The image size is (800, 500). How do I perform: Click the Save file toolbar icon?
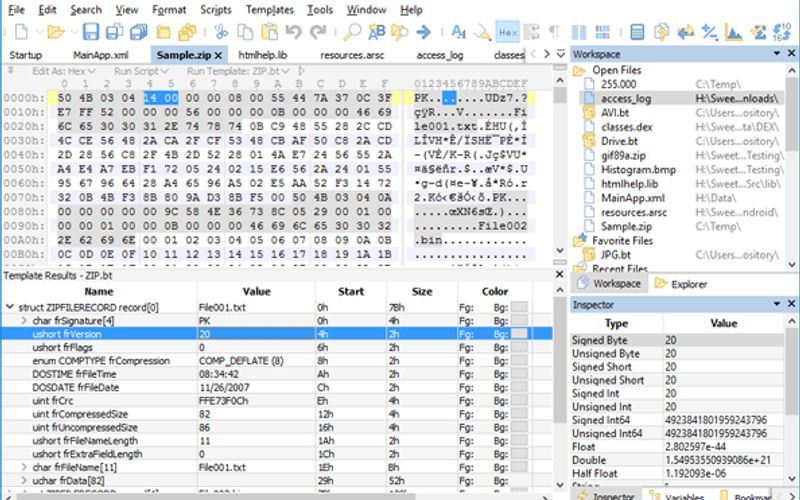[x=91, y=33]
